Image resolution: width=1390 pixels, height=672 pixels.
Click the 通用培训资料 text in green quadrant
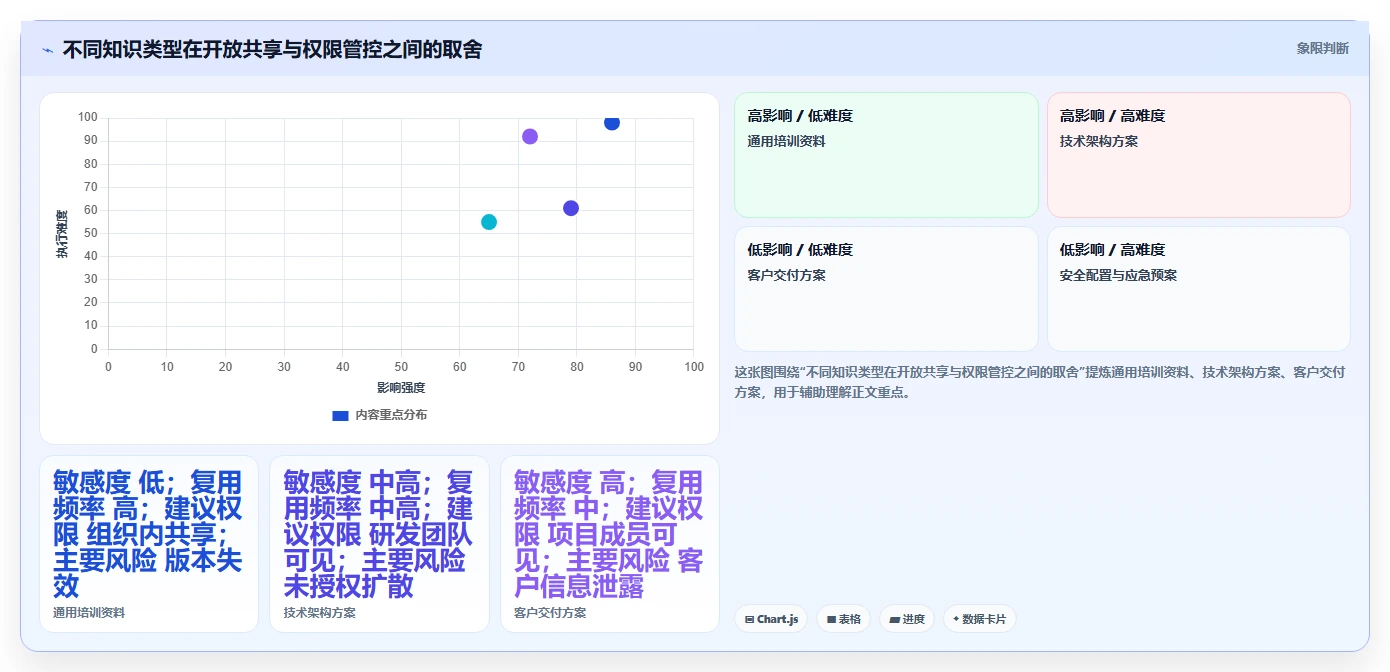[786, 141]
